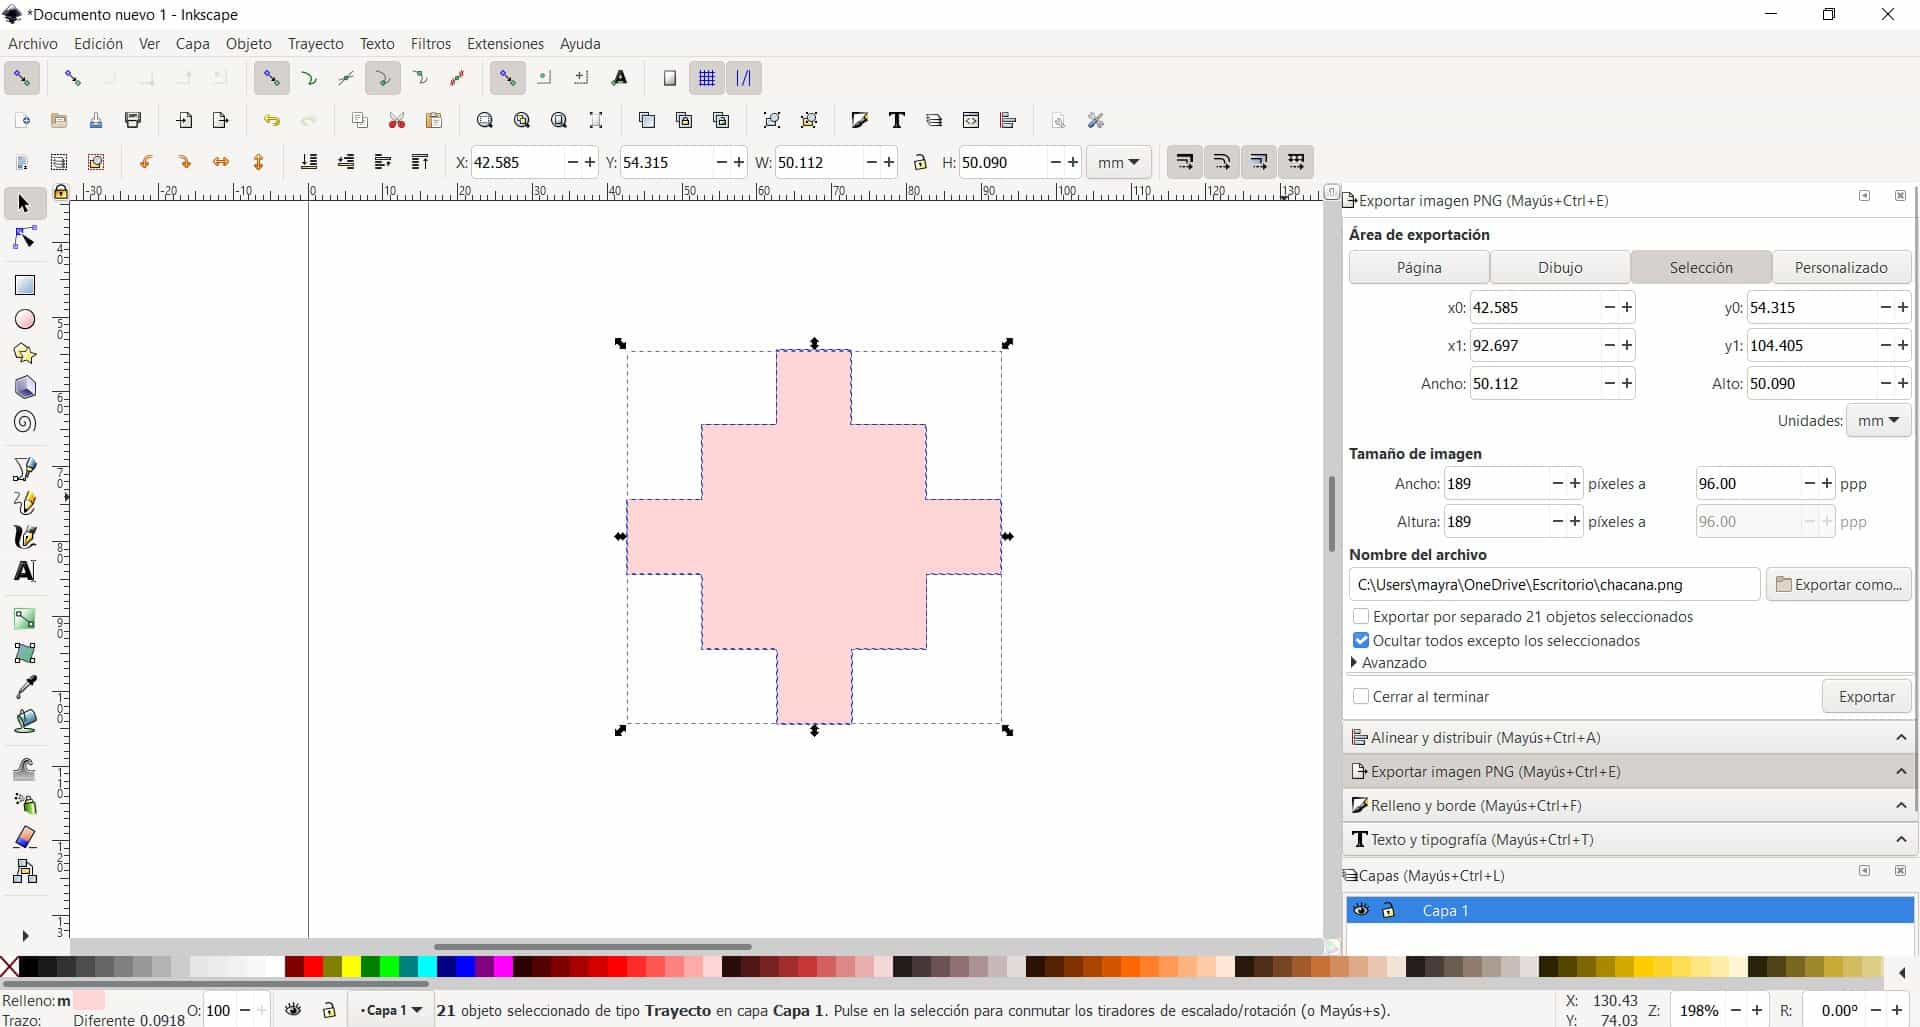
Task: Choose Selección export area button
Action: [x=1701, y=267]
